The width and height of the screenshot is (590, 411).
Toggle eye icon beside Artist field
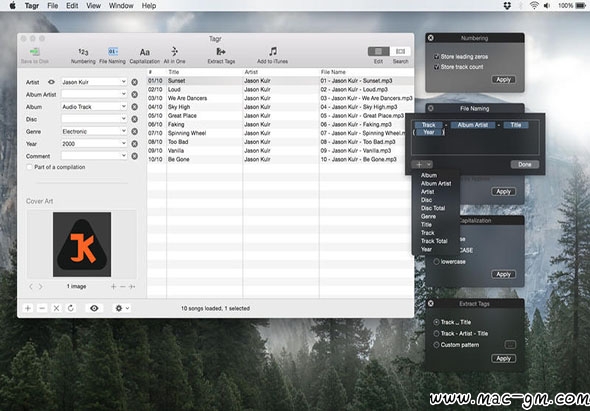tap(52, 82)
